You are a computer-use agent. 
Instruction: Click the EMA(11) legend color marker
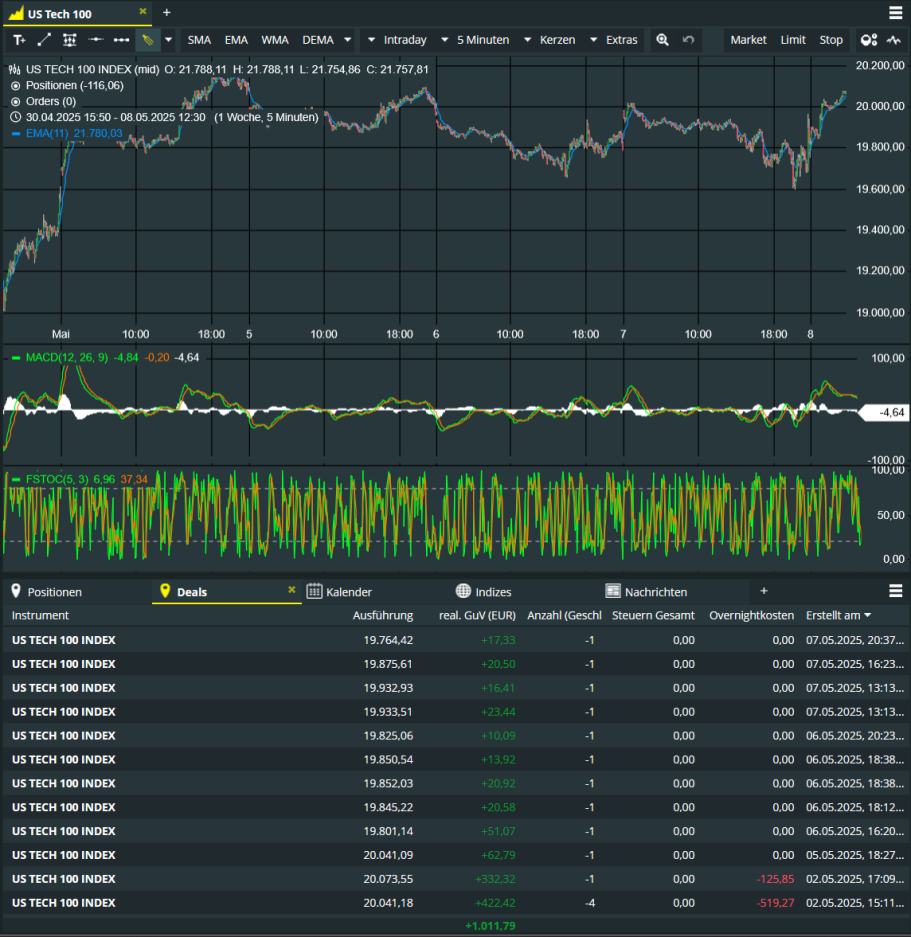[x=16, y=134]
